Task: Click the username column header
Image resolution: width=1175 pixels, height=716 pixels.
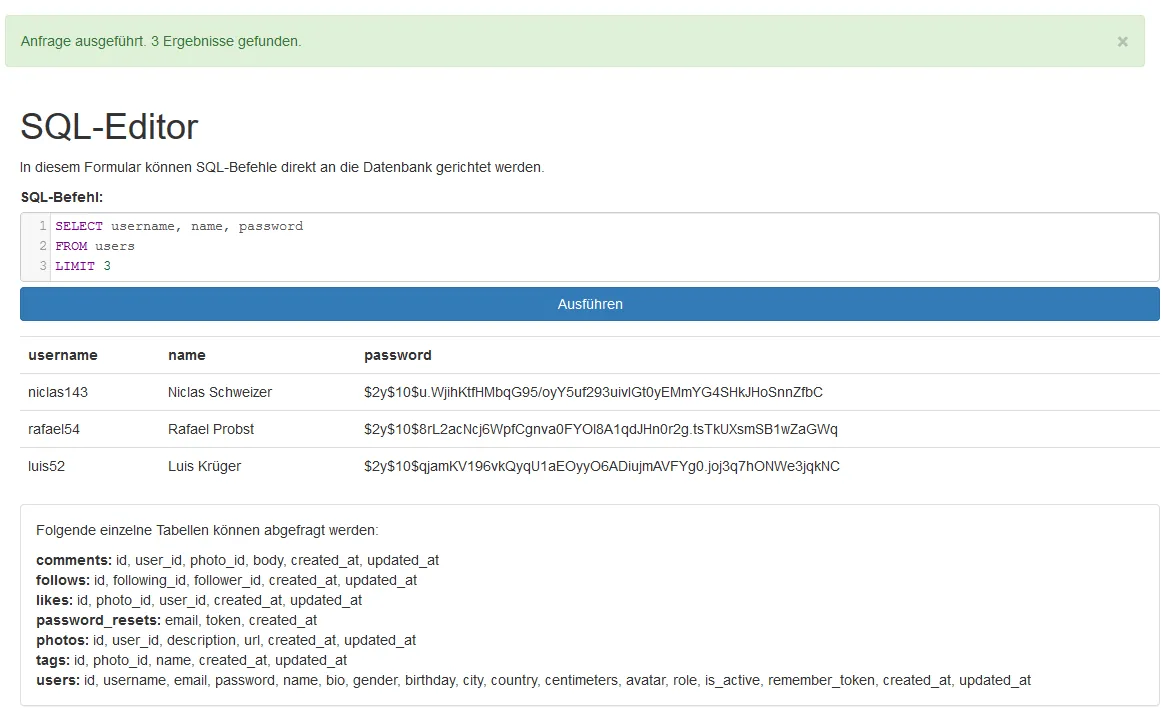Action: (x=63, y=355)
